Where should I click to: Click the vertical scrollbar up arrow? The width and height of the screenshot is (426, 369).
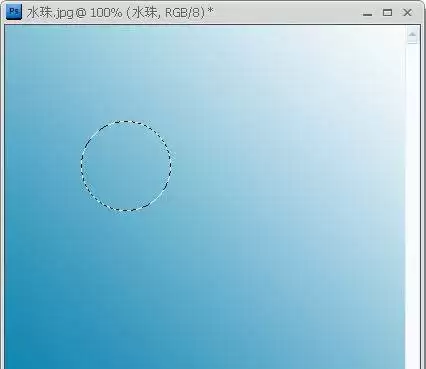point(412,34)
